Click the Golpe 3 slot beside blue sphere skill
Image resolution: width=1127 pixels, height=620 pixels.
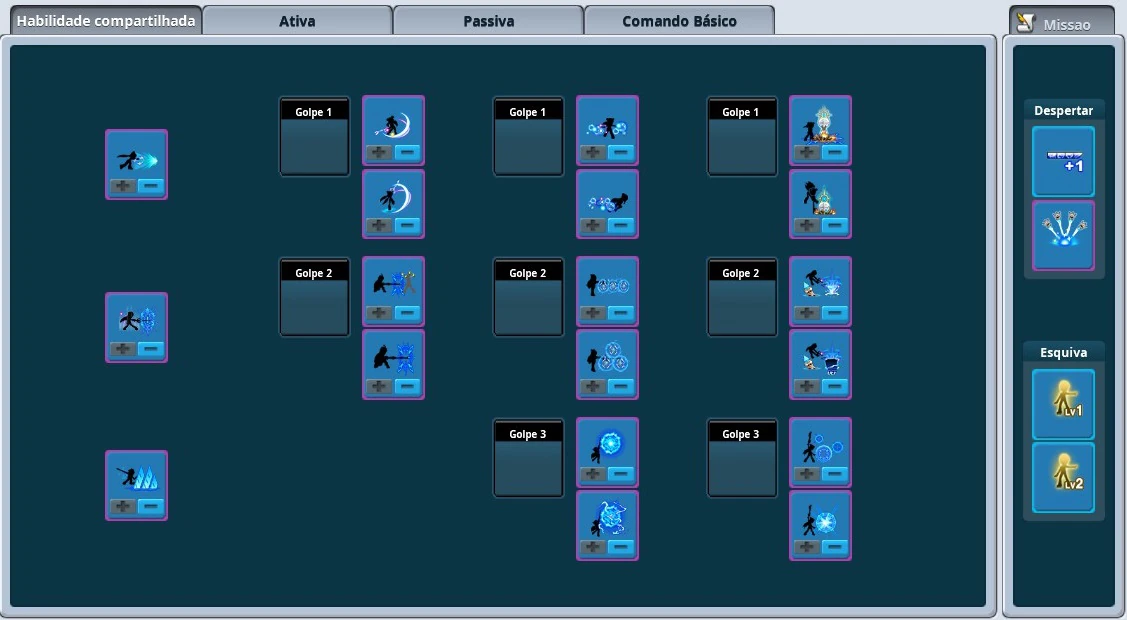point(528,458)
